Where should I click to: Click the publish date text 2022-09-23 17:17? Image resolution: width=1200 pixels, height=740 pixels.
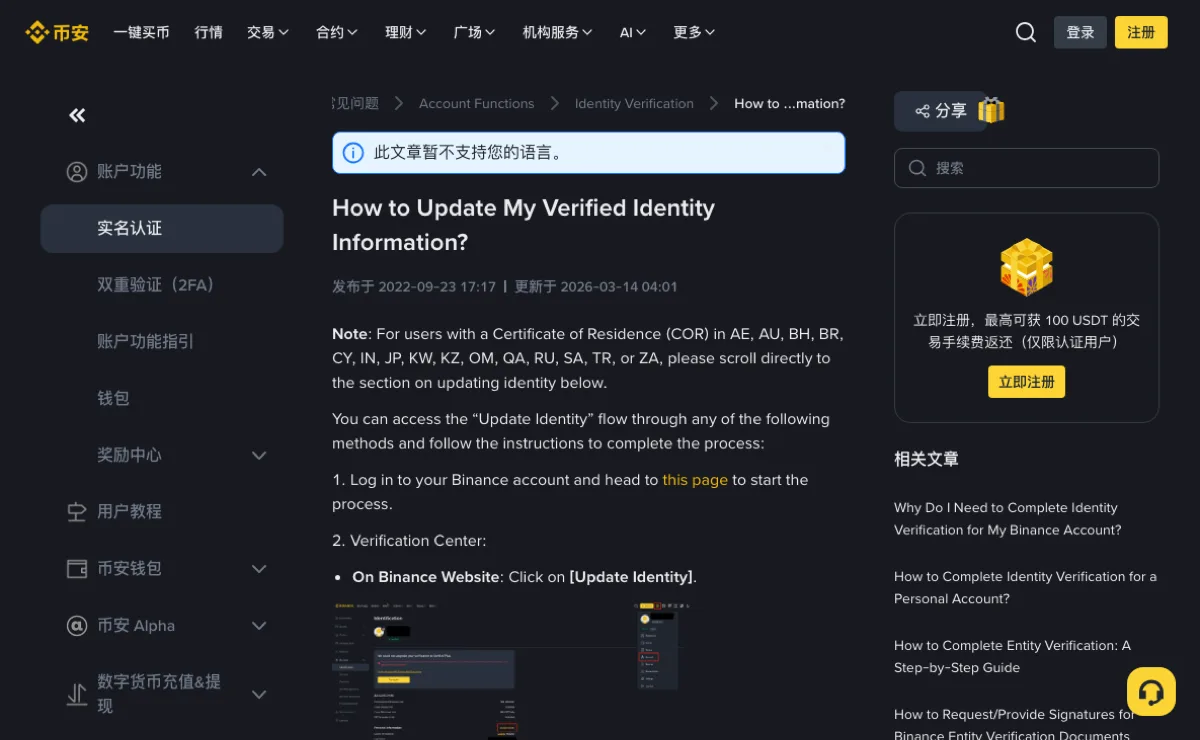(x=437, y=286)
